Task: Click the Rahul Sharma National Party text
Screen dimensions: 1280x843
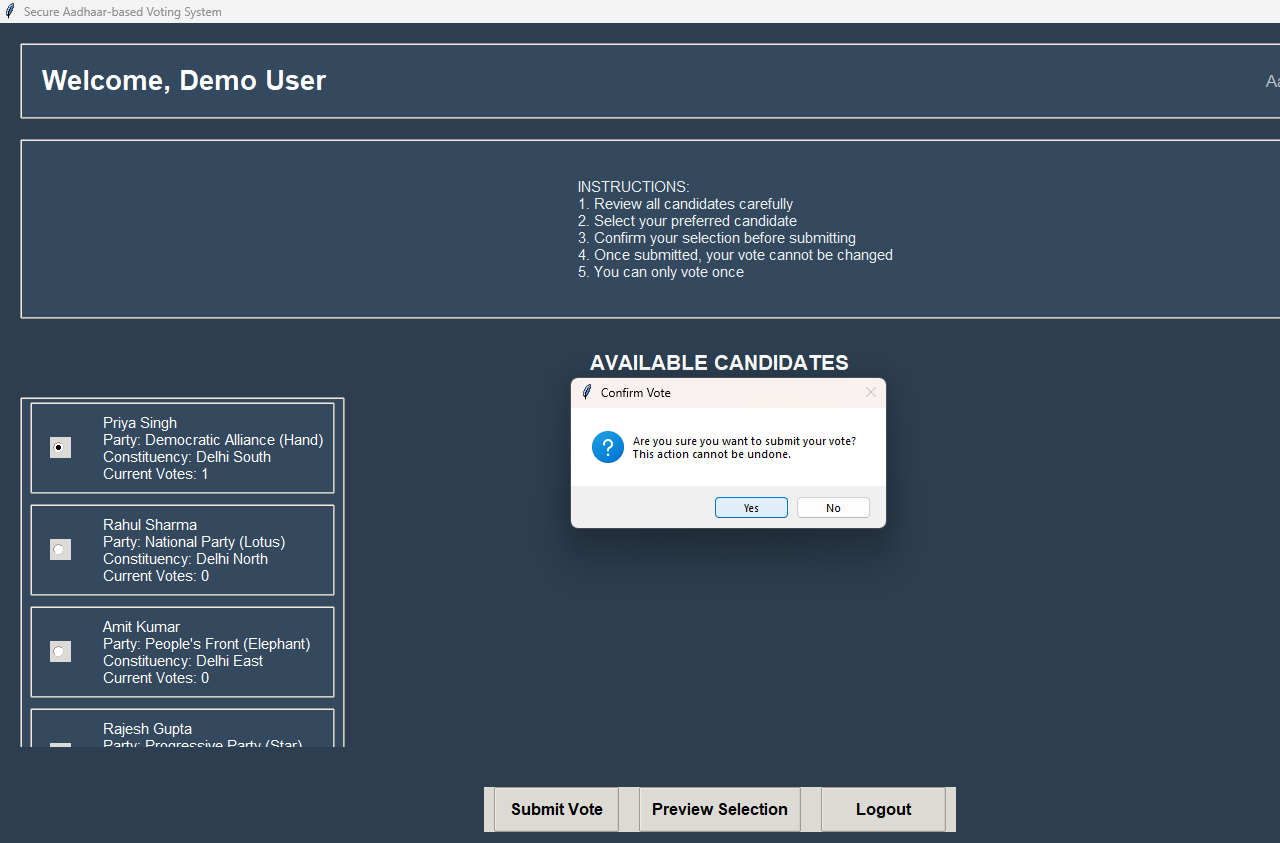Action: 194,542
